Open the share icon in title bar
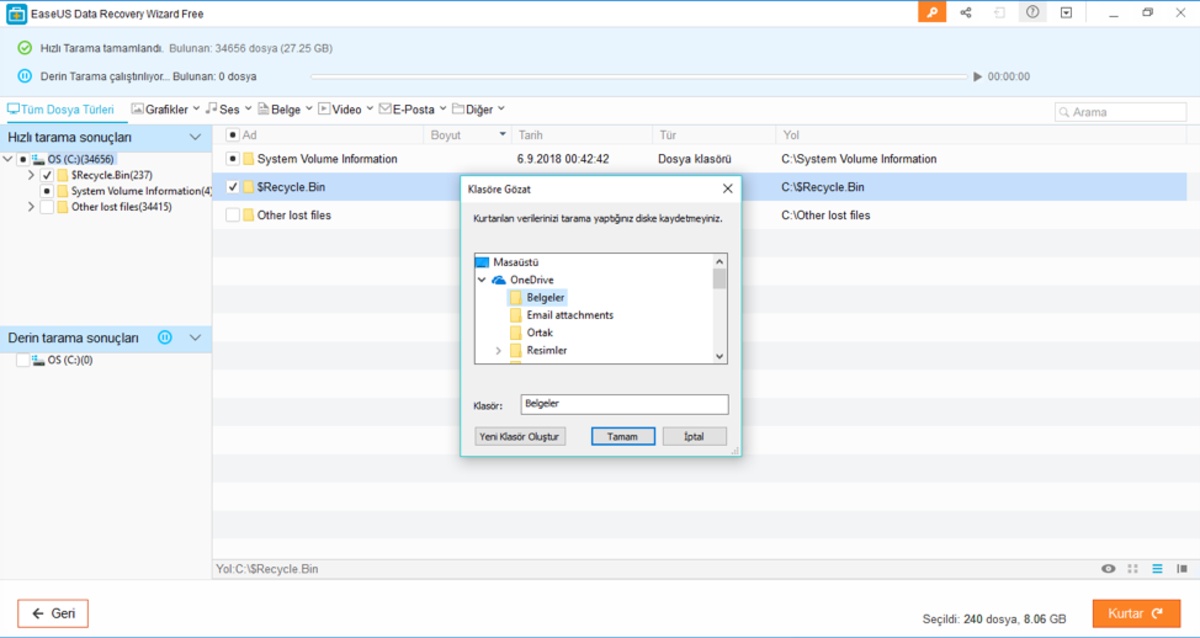Viewport: 1200px width, 638px height. coord(966,12)
